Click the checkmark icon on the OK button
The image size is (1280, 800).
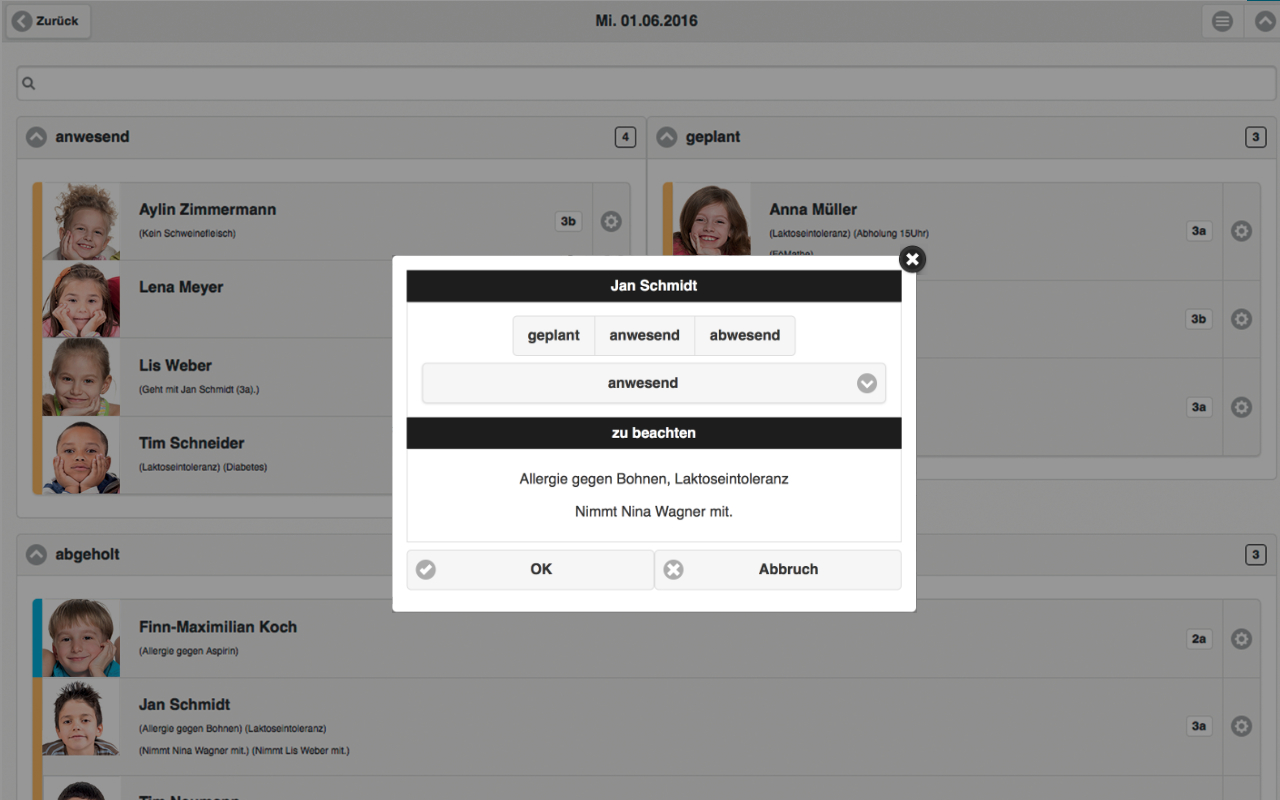425,569
